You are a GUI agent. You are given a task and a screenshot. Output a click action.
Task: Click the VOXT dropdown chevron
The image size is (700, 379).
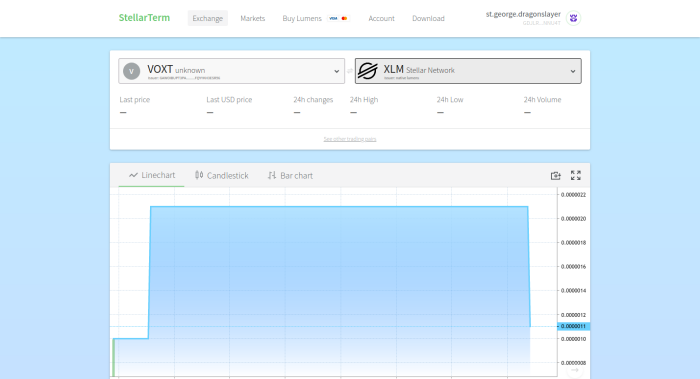click(336, 71)
